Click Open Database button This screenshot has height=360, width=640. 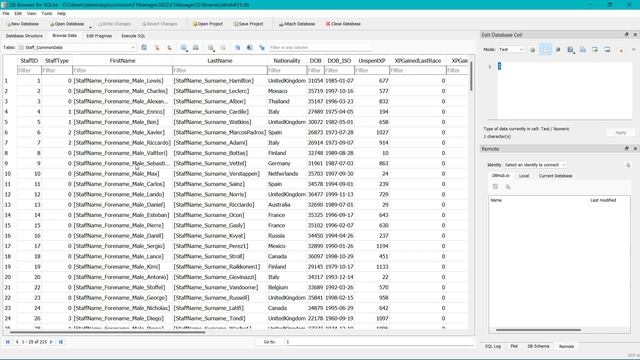point(67,24)
